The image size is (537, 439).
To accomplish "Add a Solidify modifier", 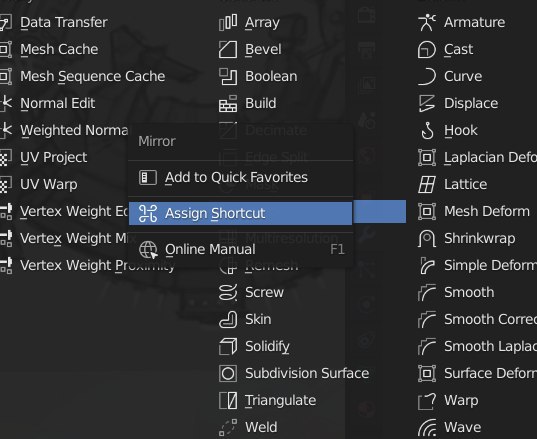I will click(267, 347).
